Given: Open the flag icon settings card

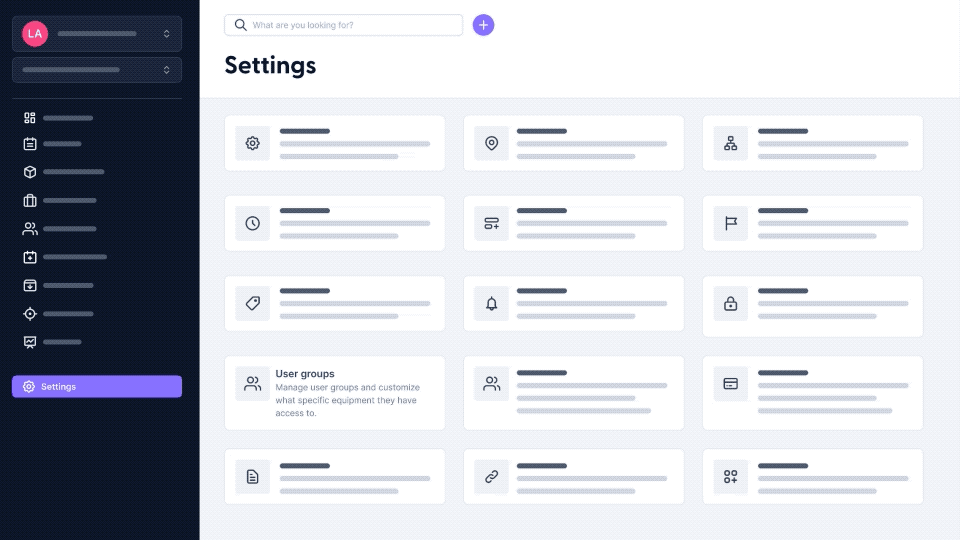Looking at the screenshot, I should click(x=812, y=223).
